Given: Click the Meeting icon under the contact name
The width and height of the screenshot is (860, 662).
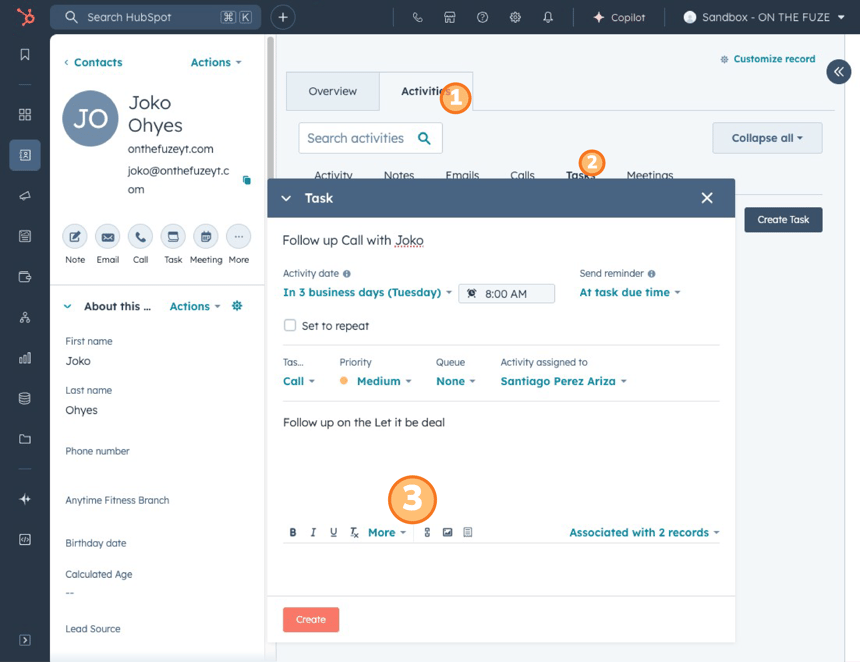Looking at the screenshot, I should (x=206, y=237).
